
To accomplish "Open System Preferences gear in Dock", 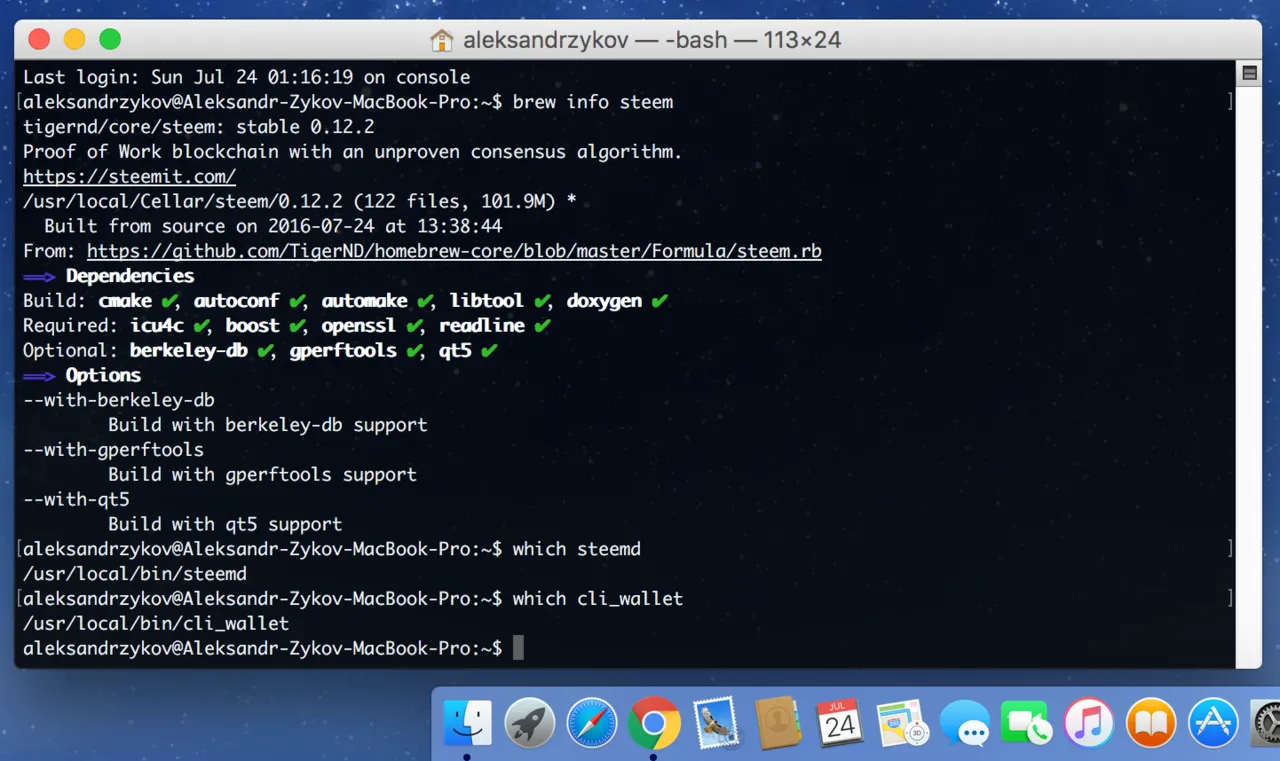I will coord(1266,723).
